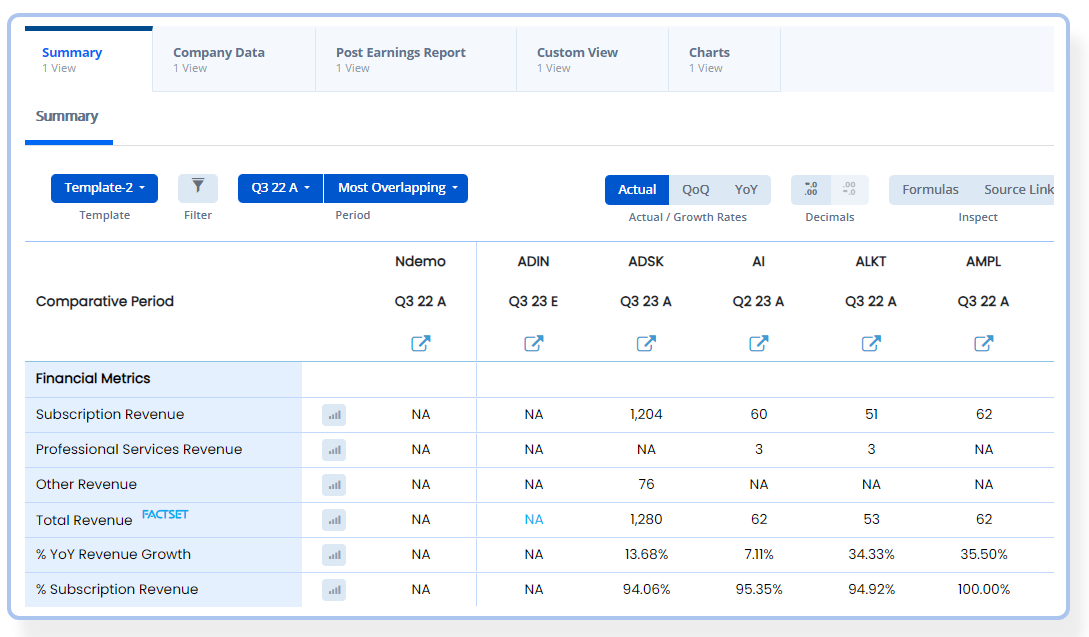
Task: Open external link under ALKT column
Action: 871,343
